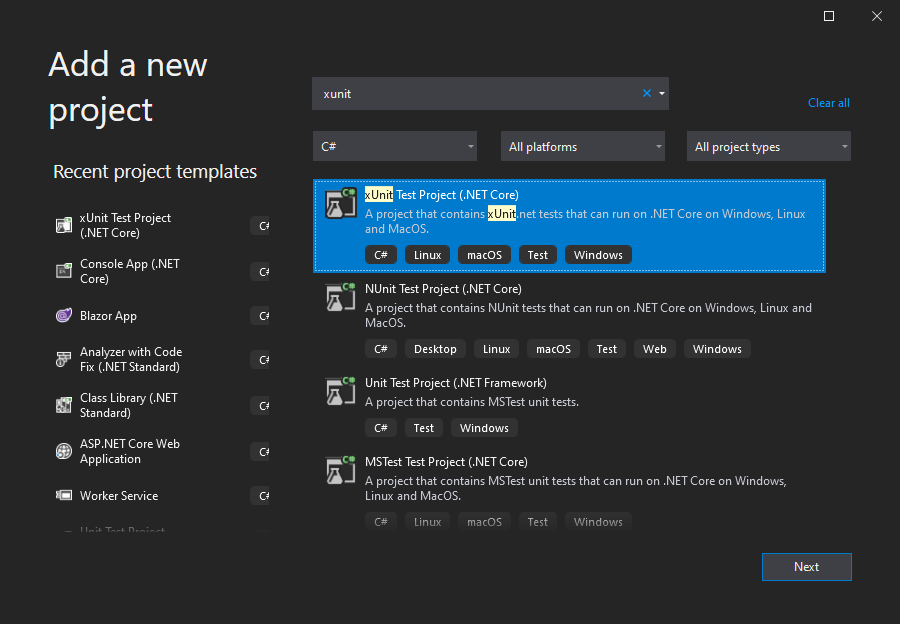Click the Worker Service icon
This screenshot has width=900, height=624.
[63, 496]
